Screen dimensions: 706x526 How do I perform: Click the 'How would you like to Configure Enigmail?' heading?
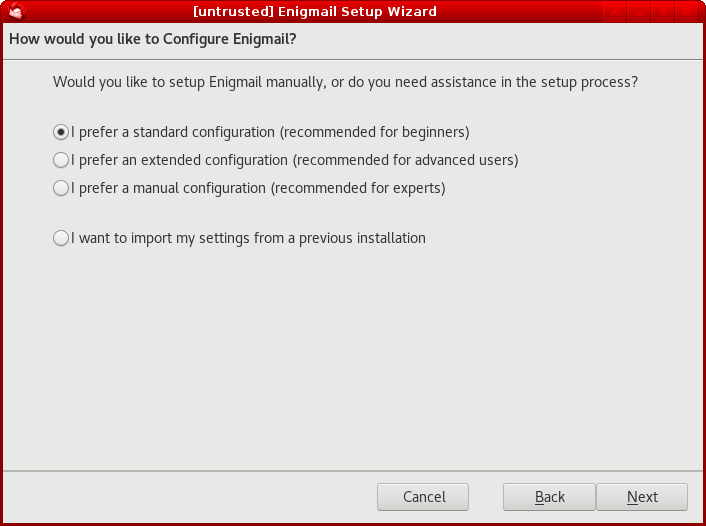pyautogui.click(x=153, y=39)
